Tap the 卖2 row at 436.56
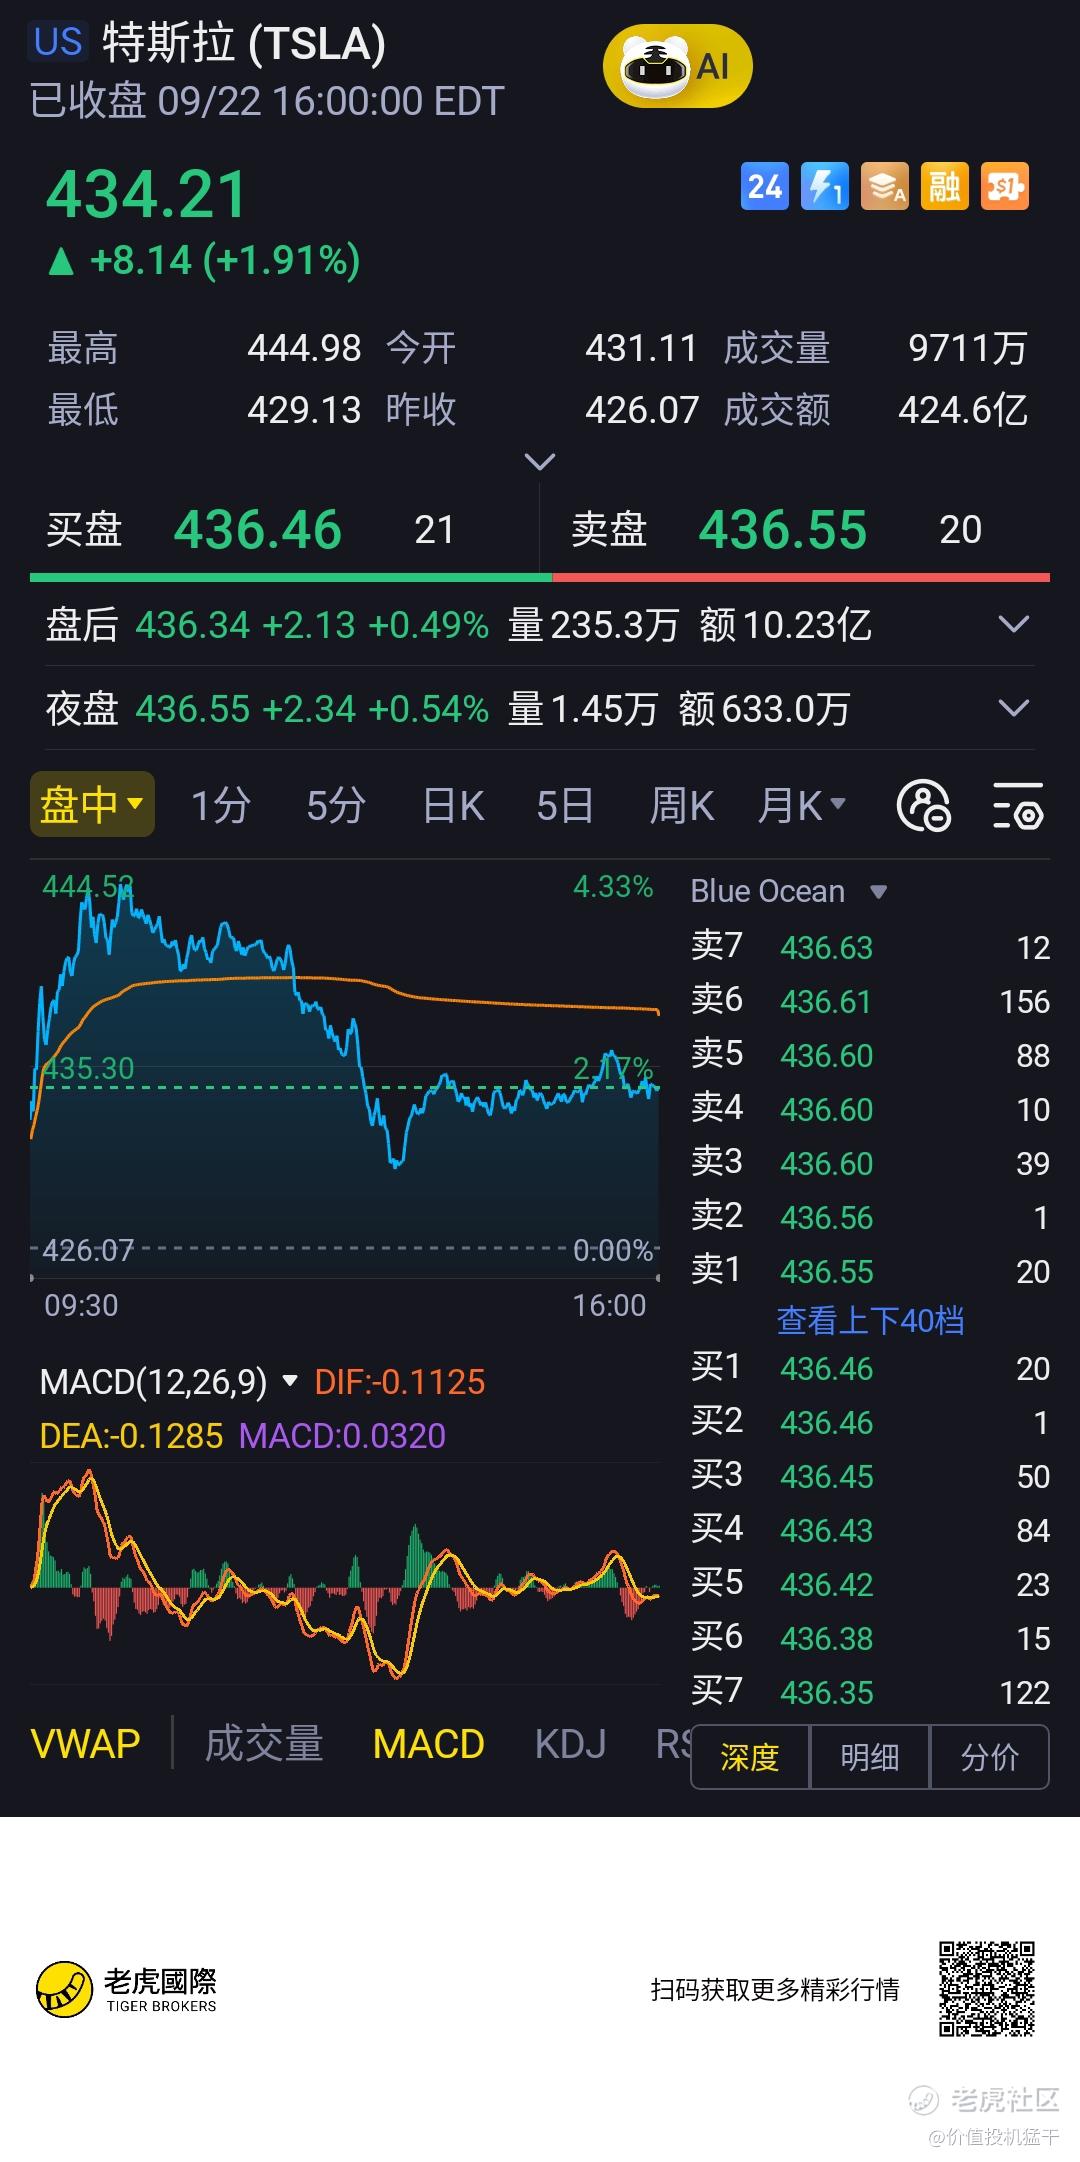This screenshot has height=2162, width=1080. [x=870, y=1217]
